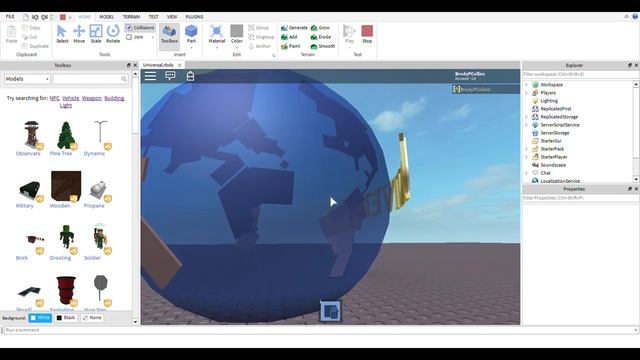Switch to the VIEW ribbon tab
Image resolution: width=640 pixels, height=360 pixels.
172,17
